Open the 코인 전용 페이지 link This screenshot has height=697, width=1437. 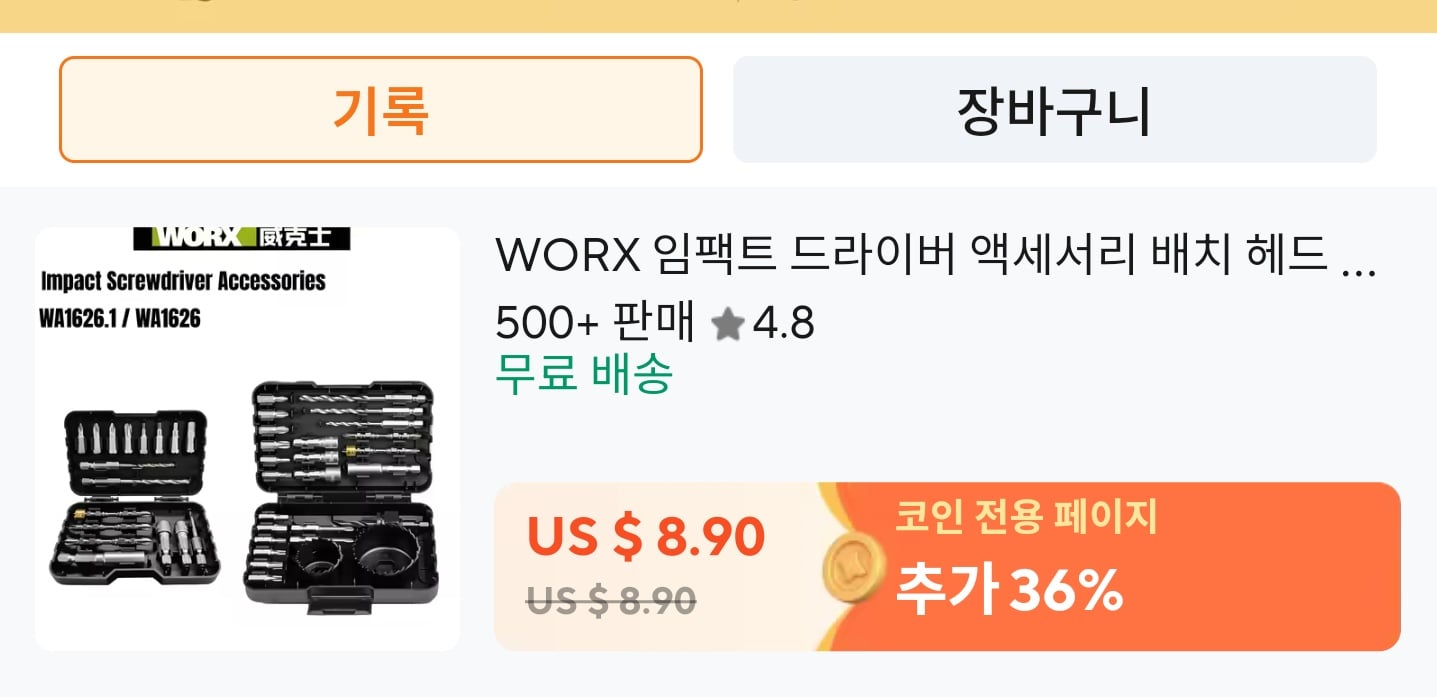pyautogui.click(x=1025, y=517)
